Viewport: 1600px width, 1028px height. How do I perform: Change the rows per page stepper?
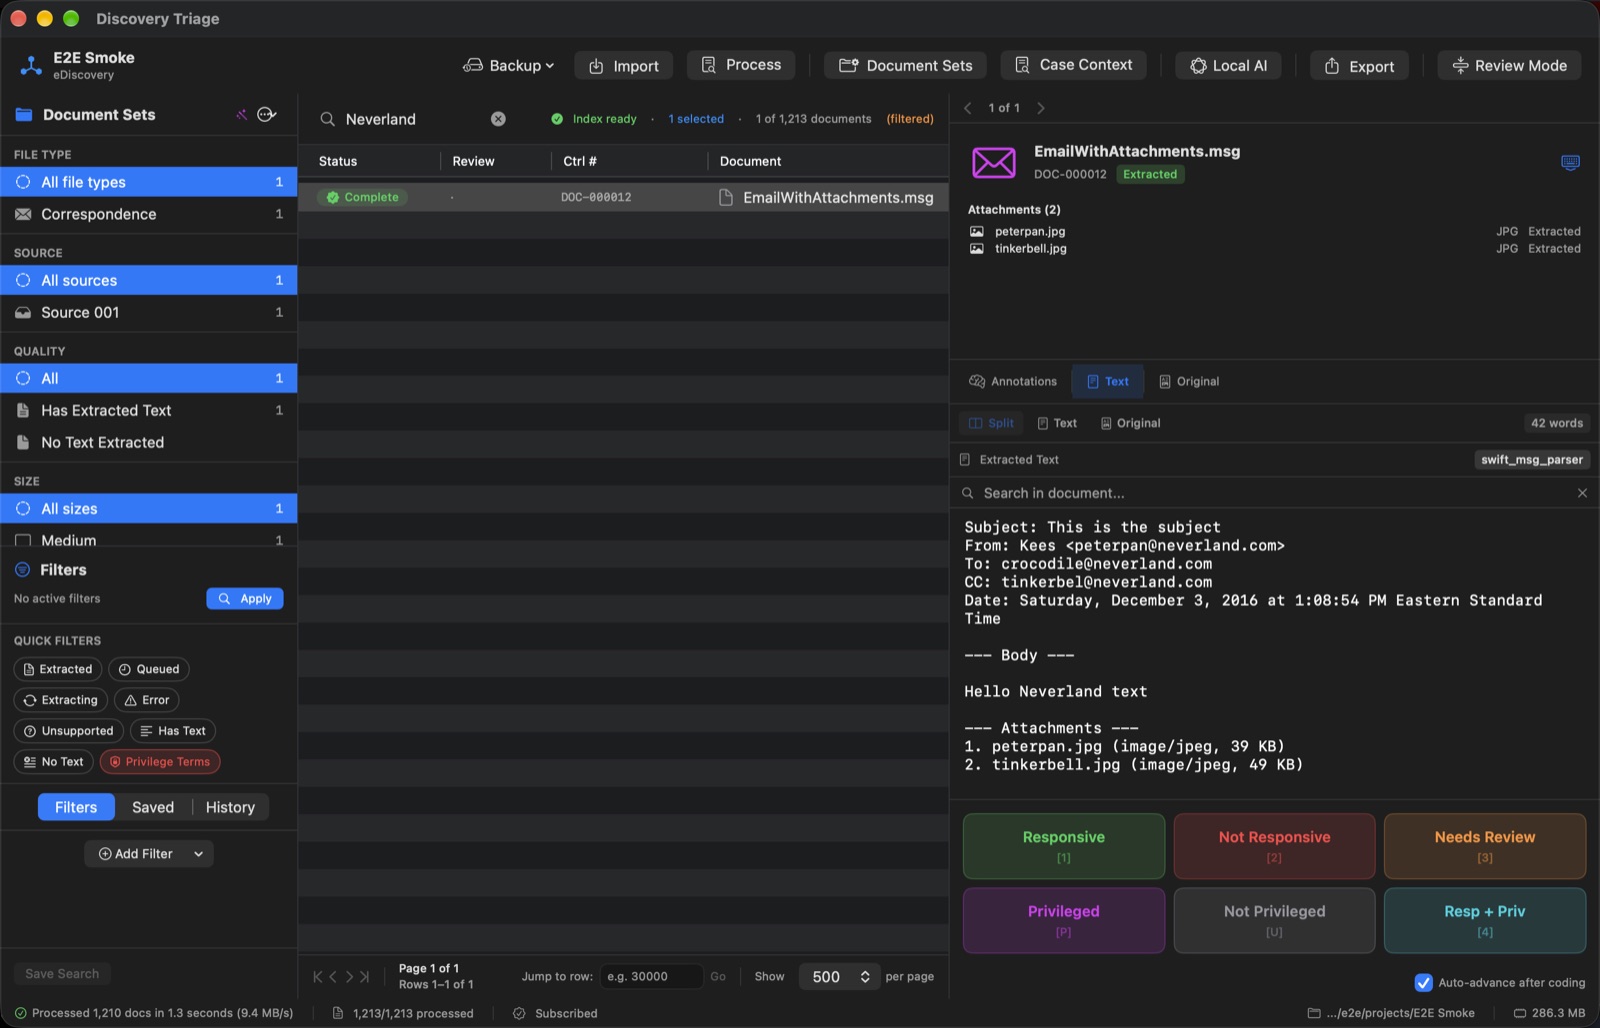pyautogui.click(x=865, y=977)
